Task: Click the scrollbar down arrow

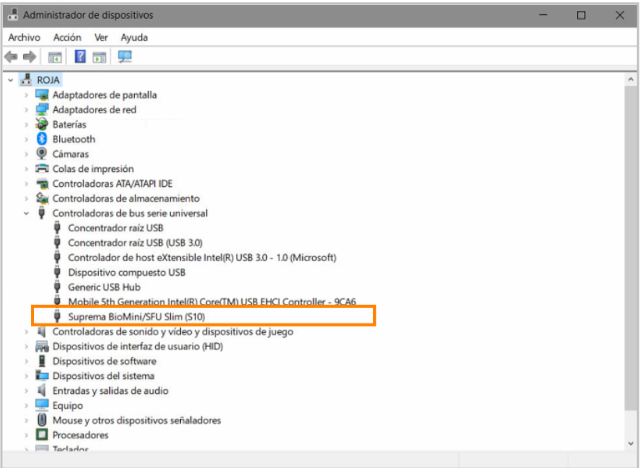Action: coord(631,444)
